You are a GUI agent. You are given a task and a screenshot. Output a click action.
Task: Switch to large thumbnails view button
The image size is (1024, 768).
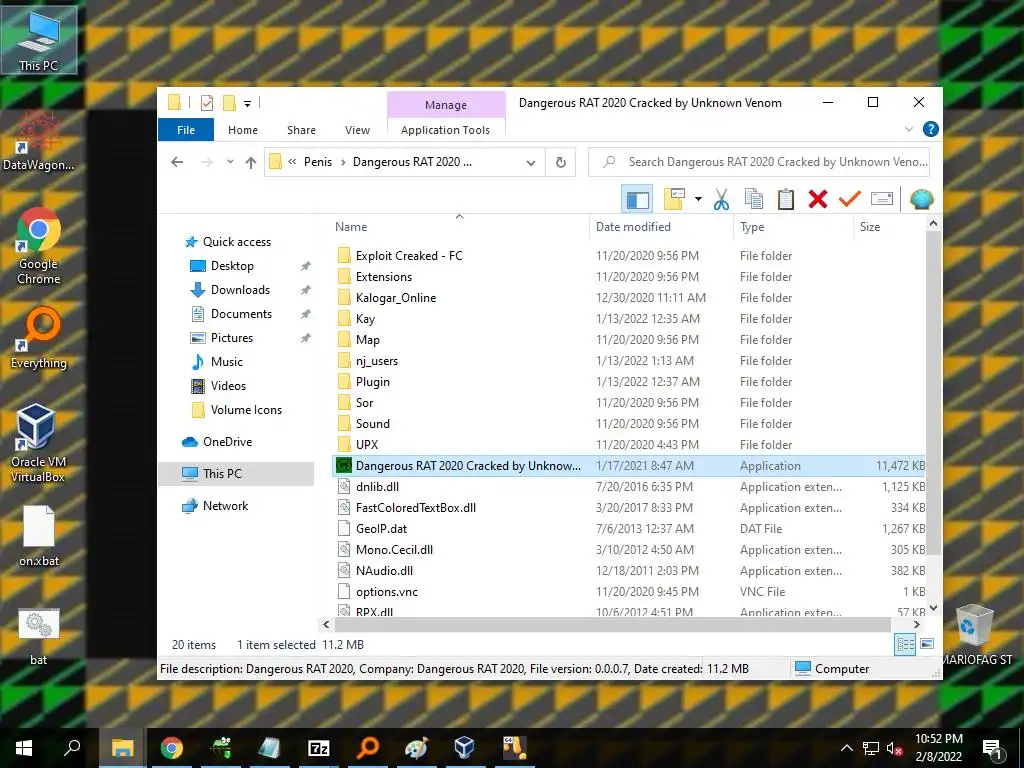pyautogui.click(x=927, y=645)
